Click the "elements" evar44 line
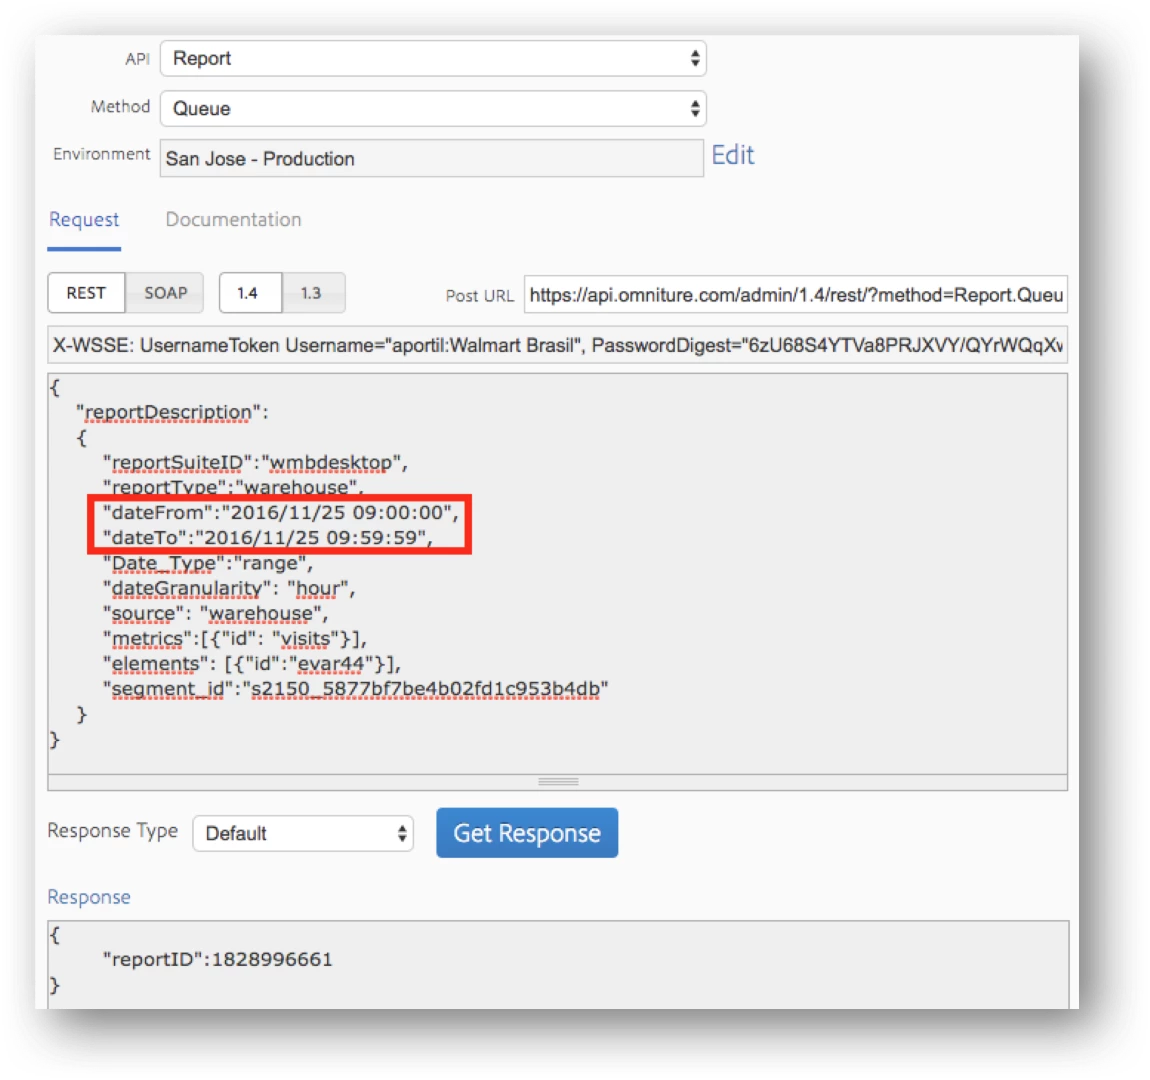1150x1080 pixels. [x=252, y=664]
